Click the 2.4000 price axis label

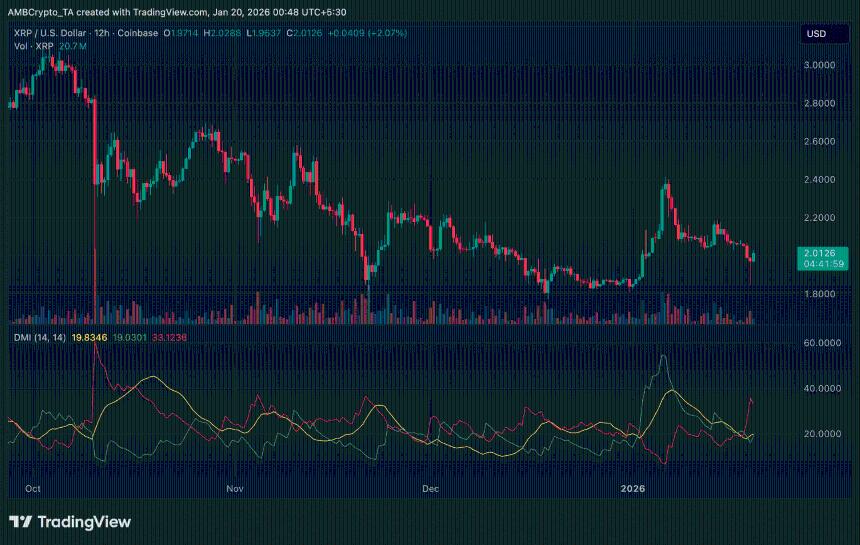(x=819, y=180)
